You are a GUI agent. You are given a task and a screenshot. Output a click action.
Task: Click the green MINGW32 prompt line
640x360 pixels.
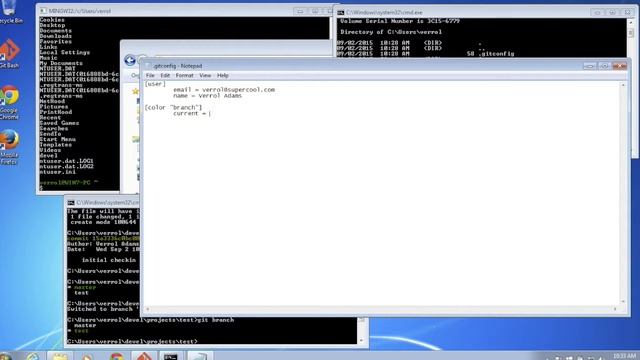(69, 183)
